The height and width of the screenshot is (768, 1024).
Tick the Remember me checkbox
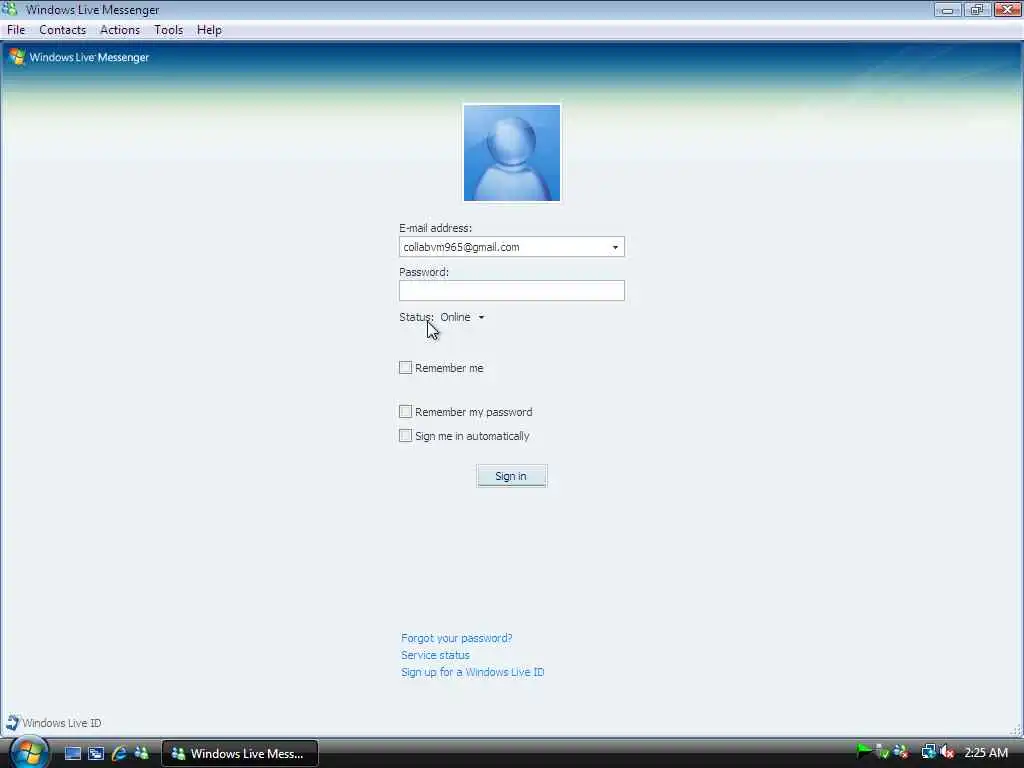406,368
